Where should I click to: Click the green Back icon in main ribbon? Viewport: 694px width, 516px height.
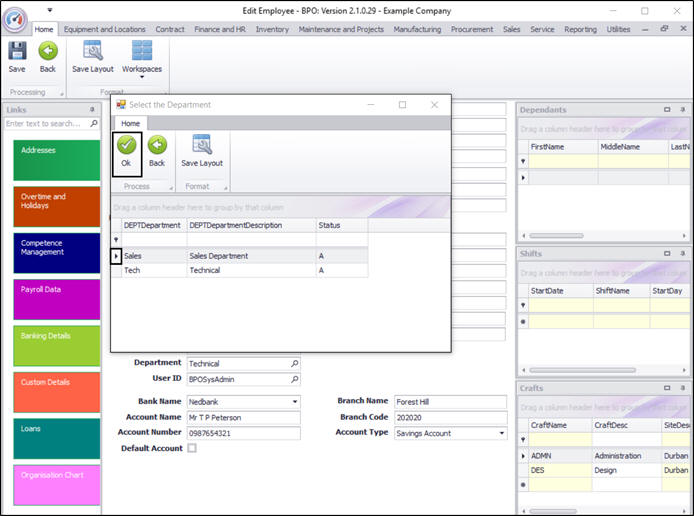tap(48, 51)
